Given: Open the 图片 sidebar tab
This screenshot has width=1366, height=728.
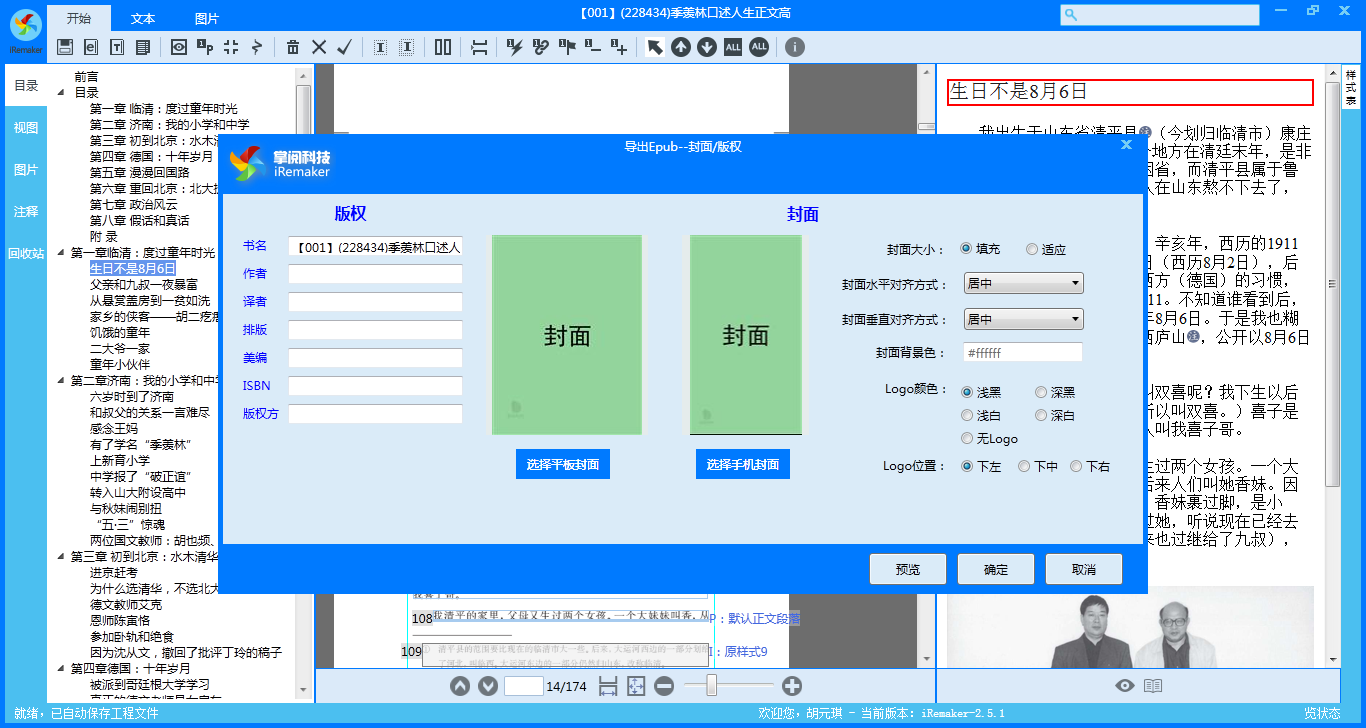Looking at the screenshot, I should pyautogui.click(x=26, y=169).
